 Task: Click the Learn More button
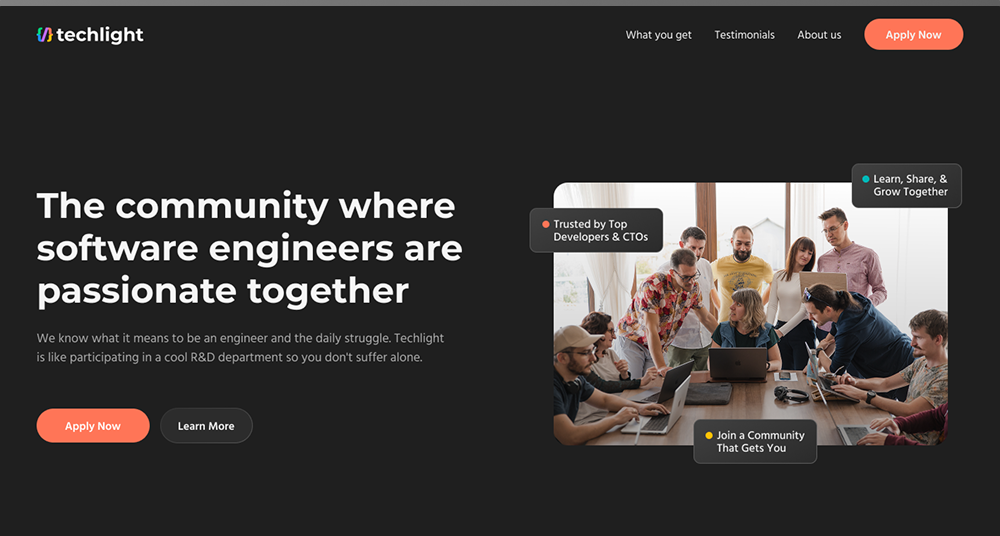click(x=206, y=426)
